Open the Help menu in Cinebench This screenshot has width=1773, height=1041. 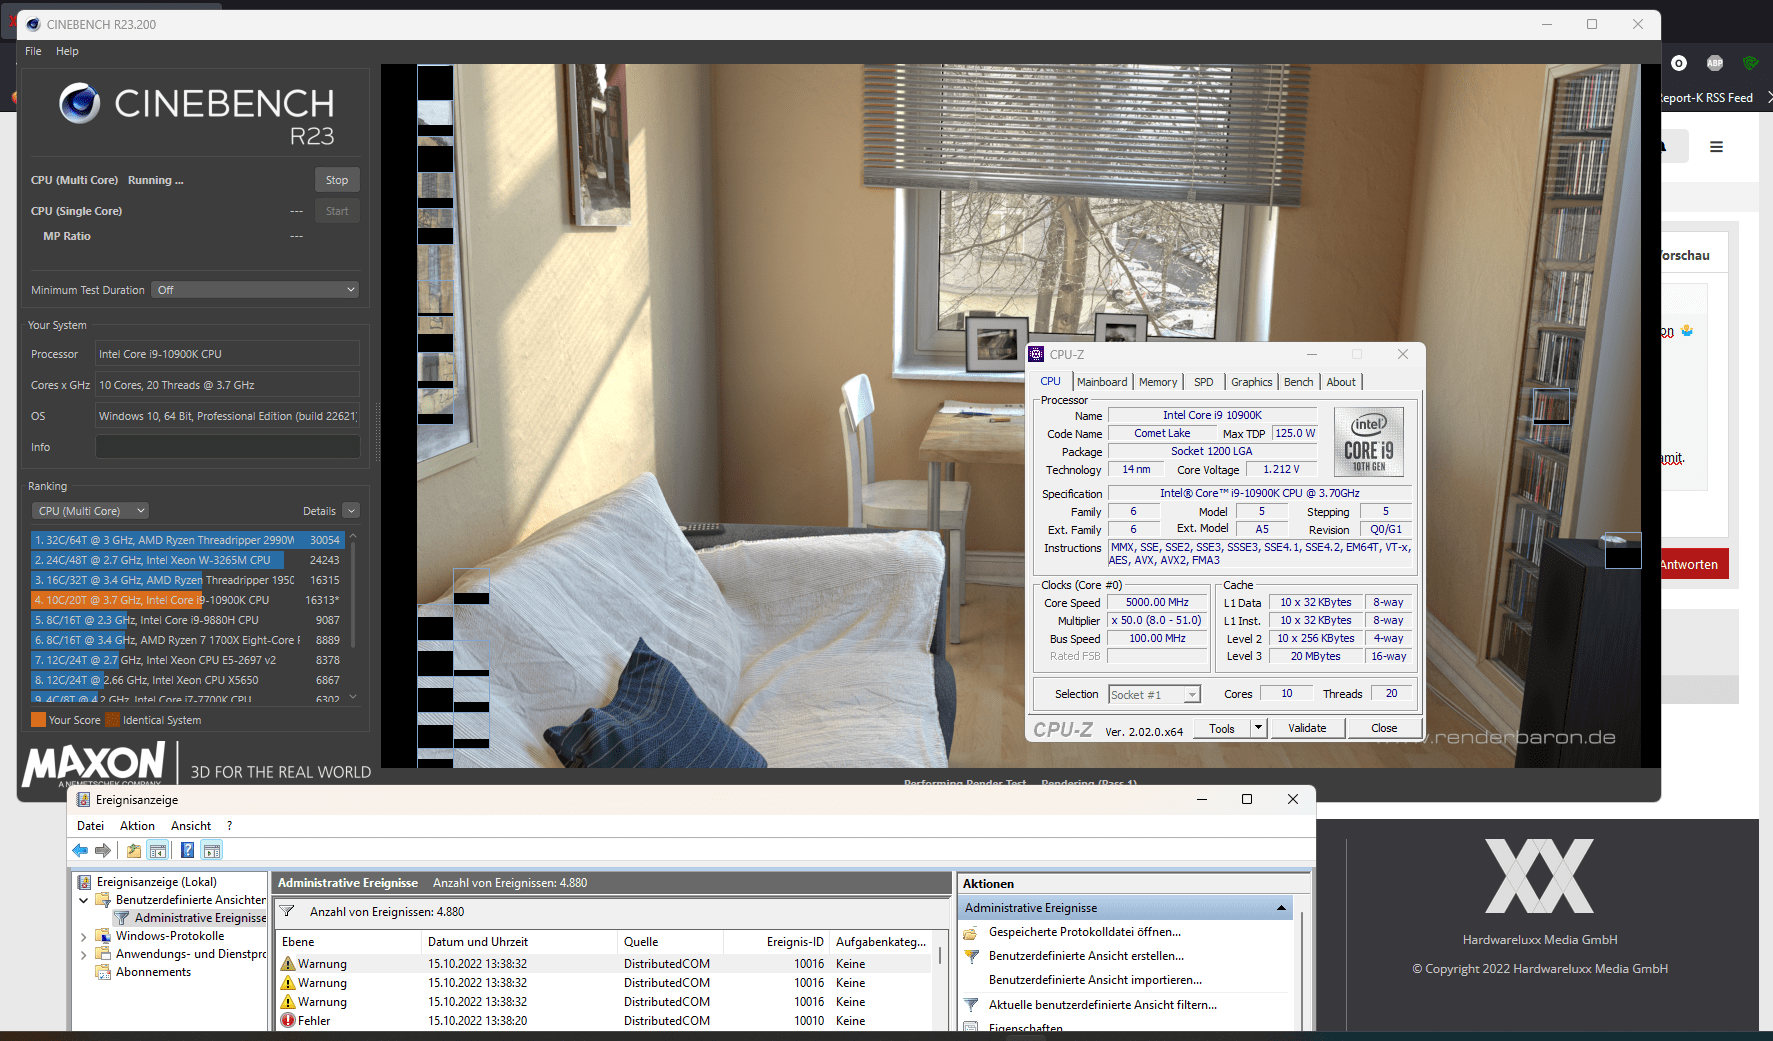coord(67,51)
